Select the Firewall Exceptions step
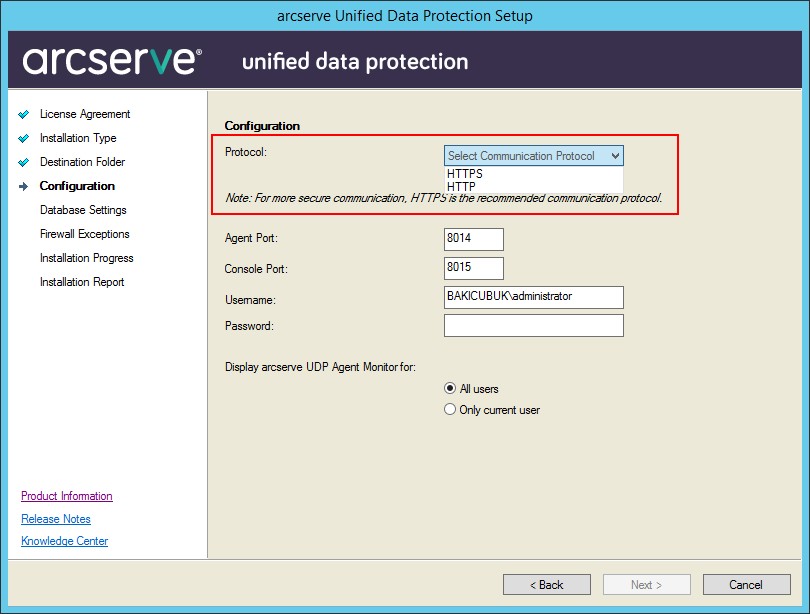 pyautogui.click(x=85, y=234)
